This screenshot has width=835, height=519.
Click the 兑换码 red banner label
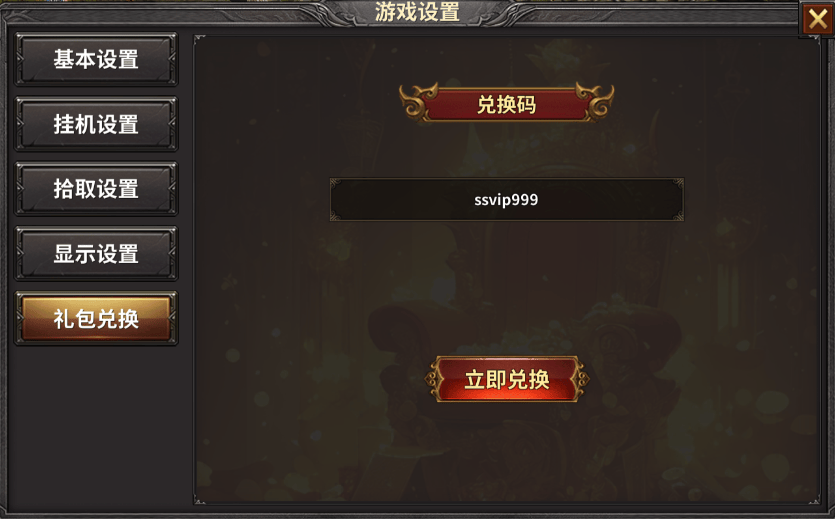pyautogui.click(x=506, y=104)
